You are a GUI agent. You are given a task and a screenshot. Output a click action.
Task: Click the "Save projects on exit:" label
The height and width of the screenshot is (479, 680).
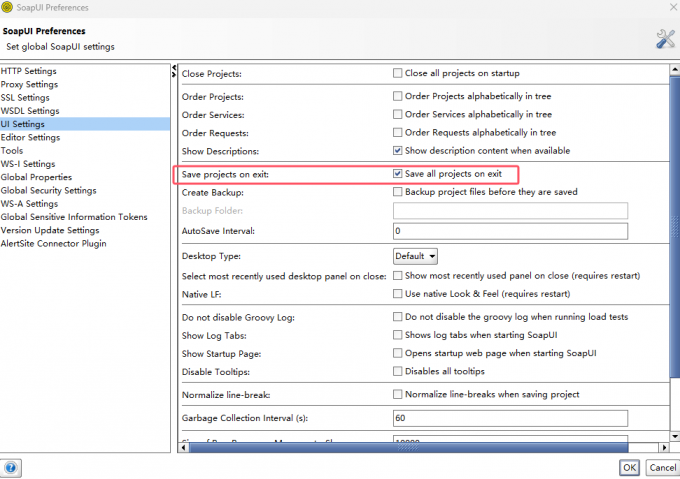tap(226, 174)
